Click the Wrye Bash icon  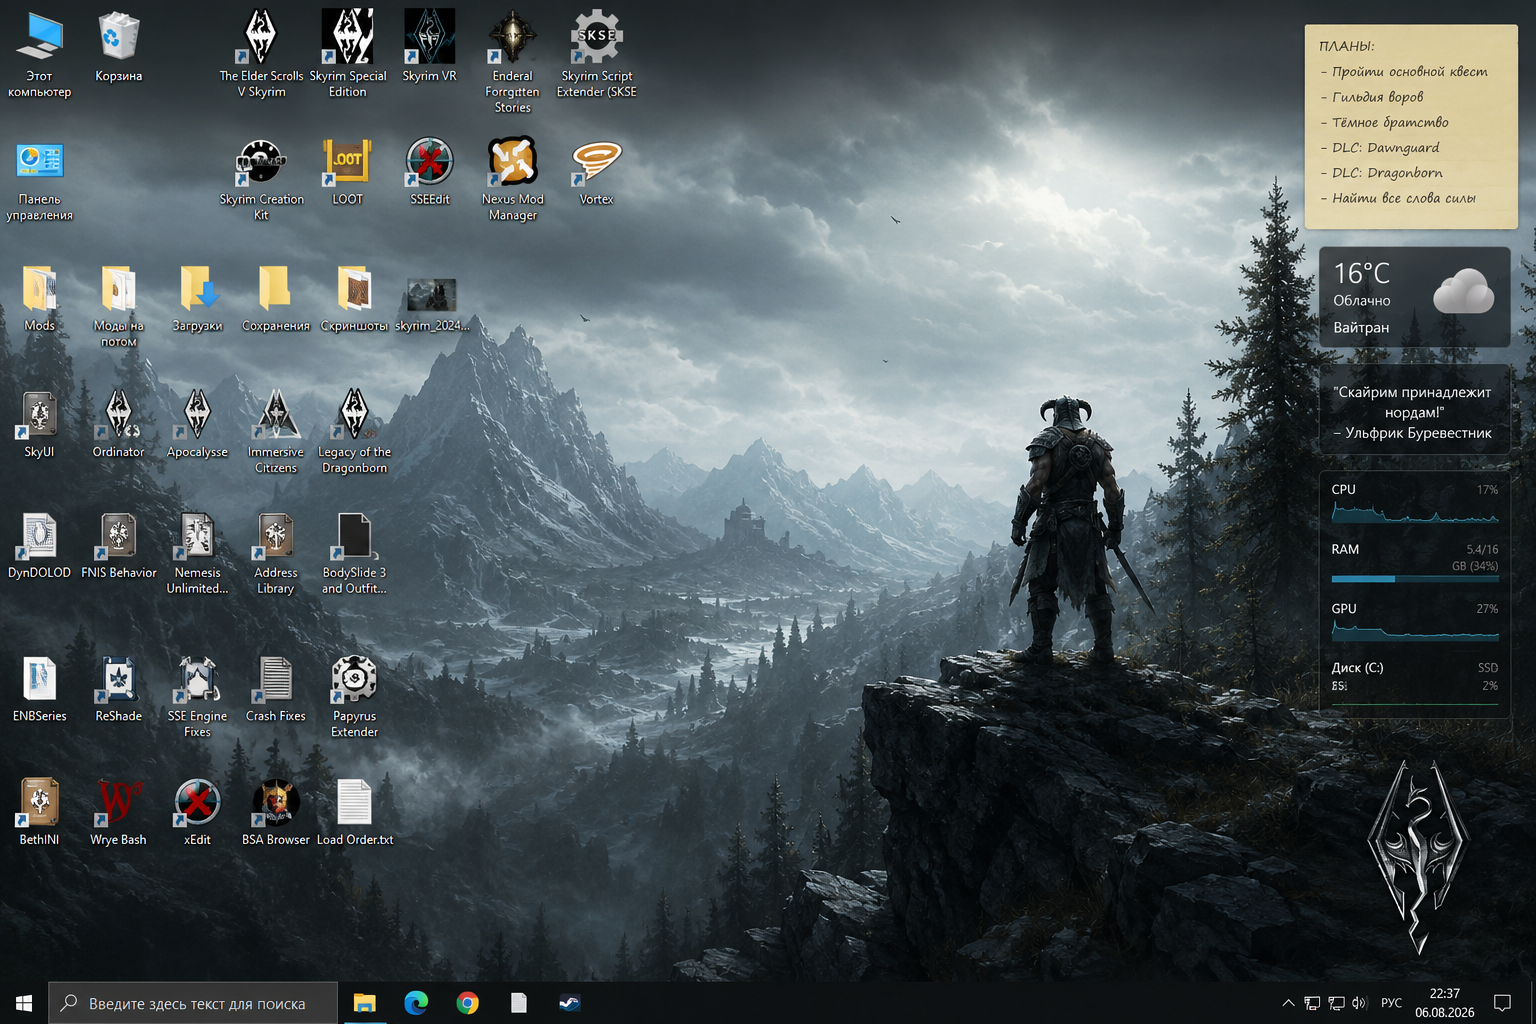(118, 811)
